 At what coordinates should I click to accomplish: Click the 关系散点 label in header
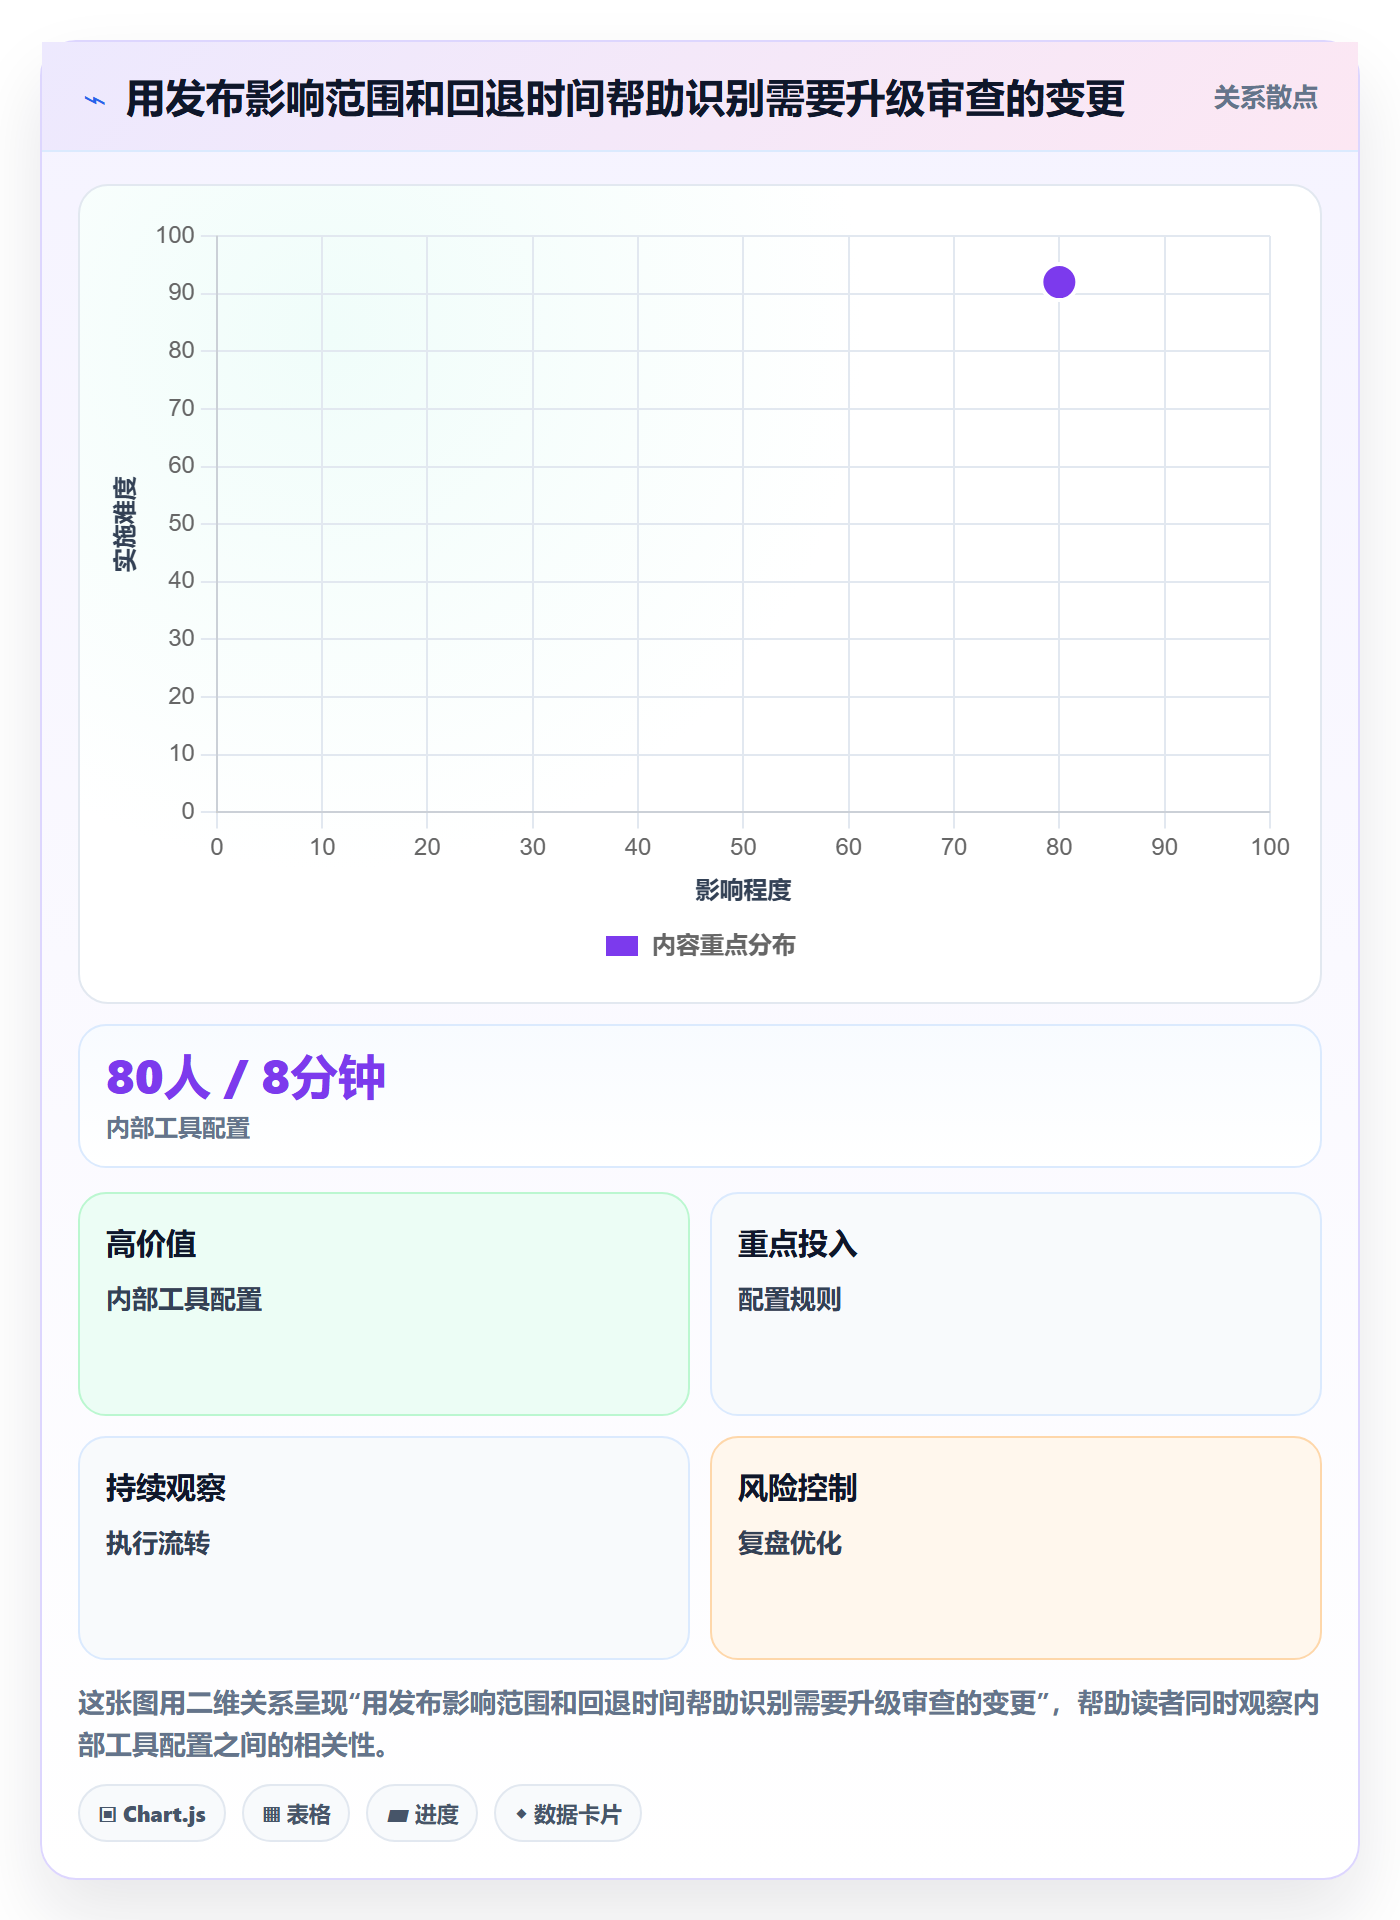click(x=1265, y=98)
